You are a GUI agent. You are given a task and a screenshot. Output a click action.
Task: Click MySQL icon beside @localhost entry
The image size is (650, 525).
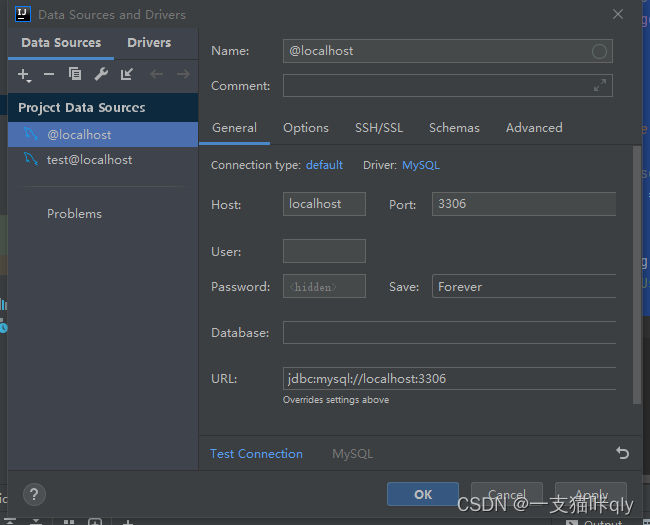point(31,134)
